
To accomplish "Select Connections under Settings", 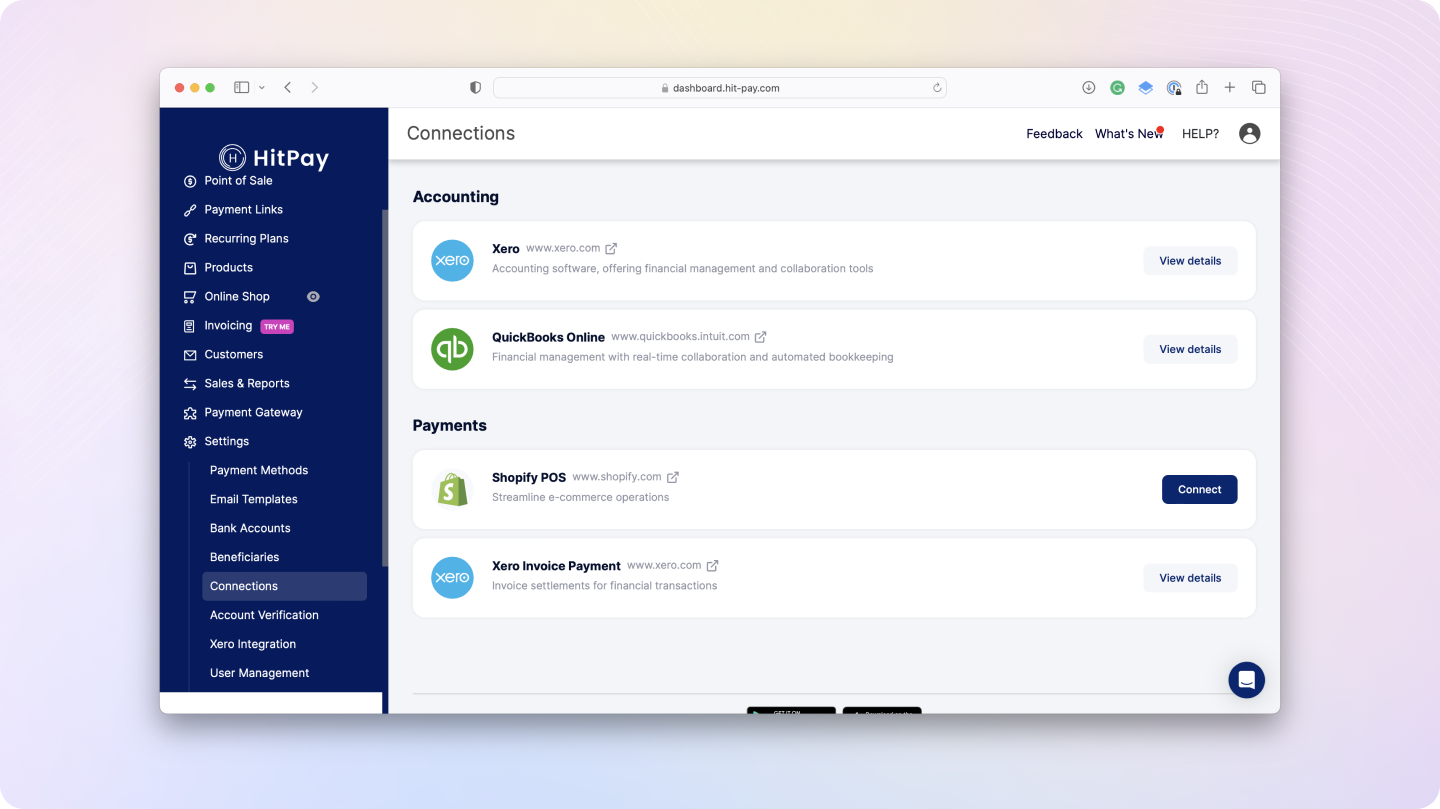I will pyautogui.click(x=284, y=586).
